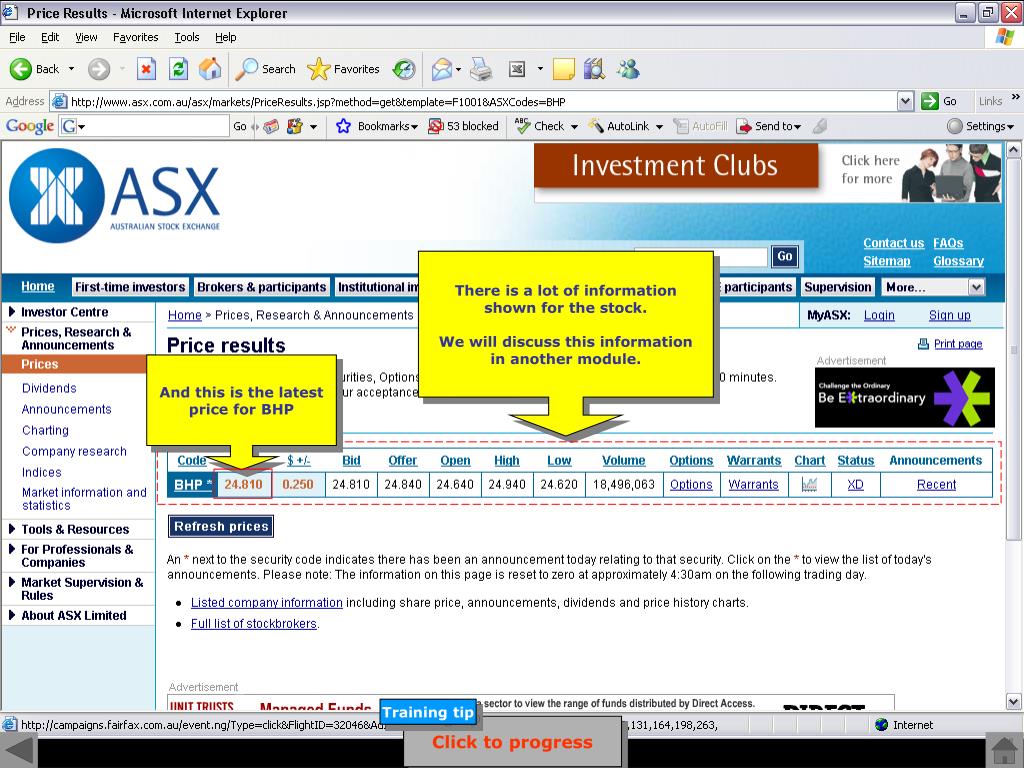Open the address bar dropdown arrow
Image resolution: width=1024 pixels, height=768 pixels.
pos(905,101)
